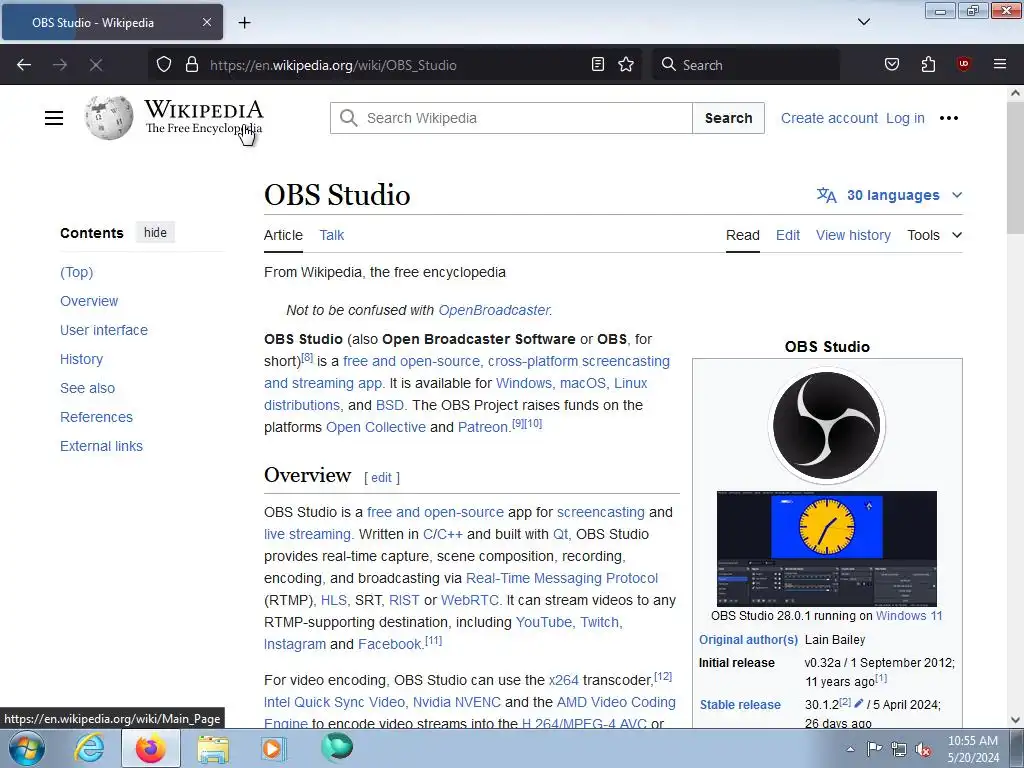
Task: Close the OBS Studio - Wikipedia tab
Action: [206, 22]
